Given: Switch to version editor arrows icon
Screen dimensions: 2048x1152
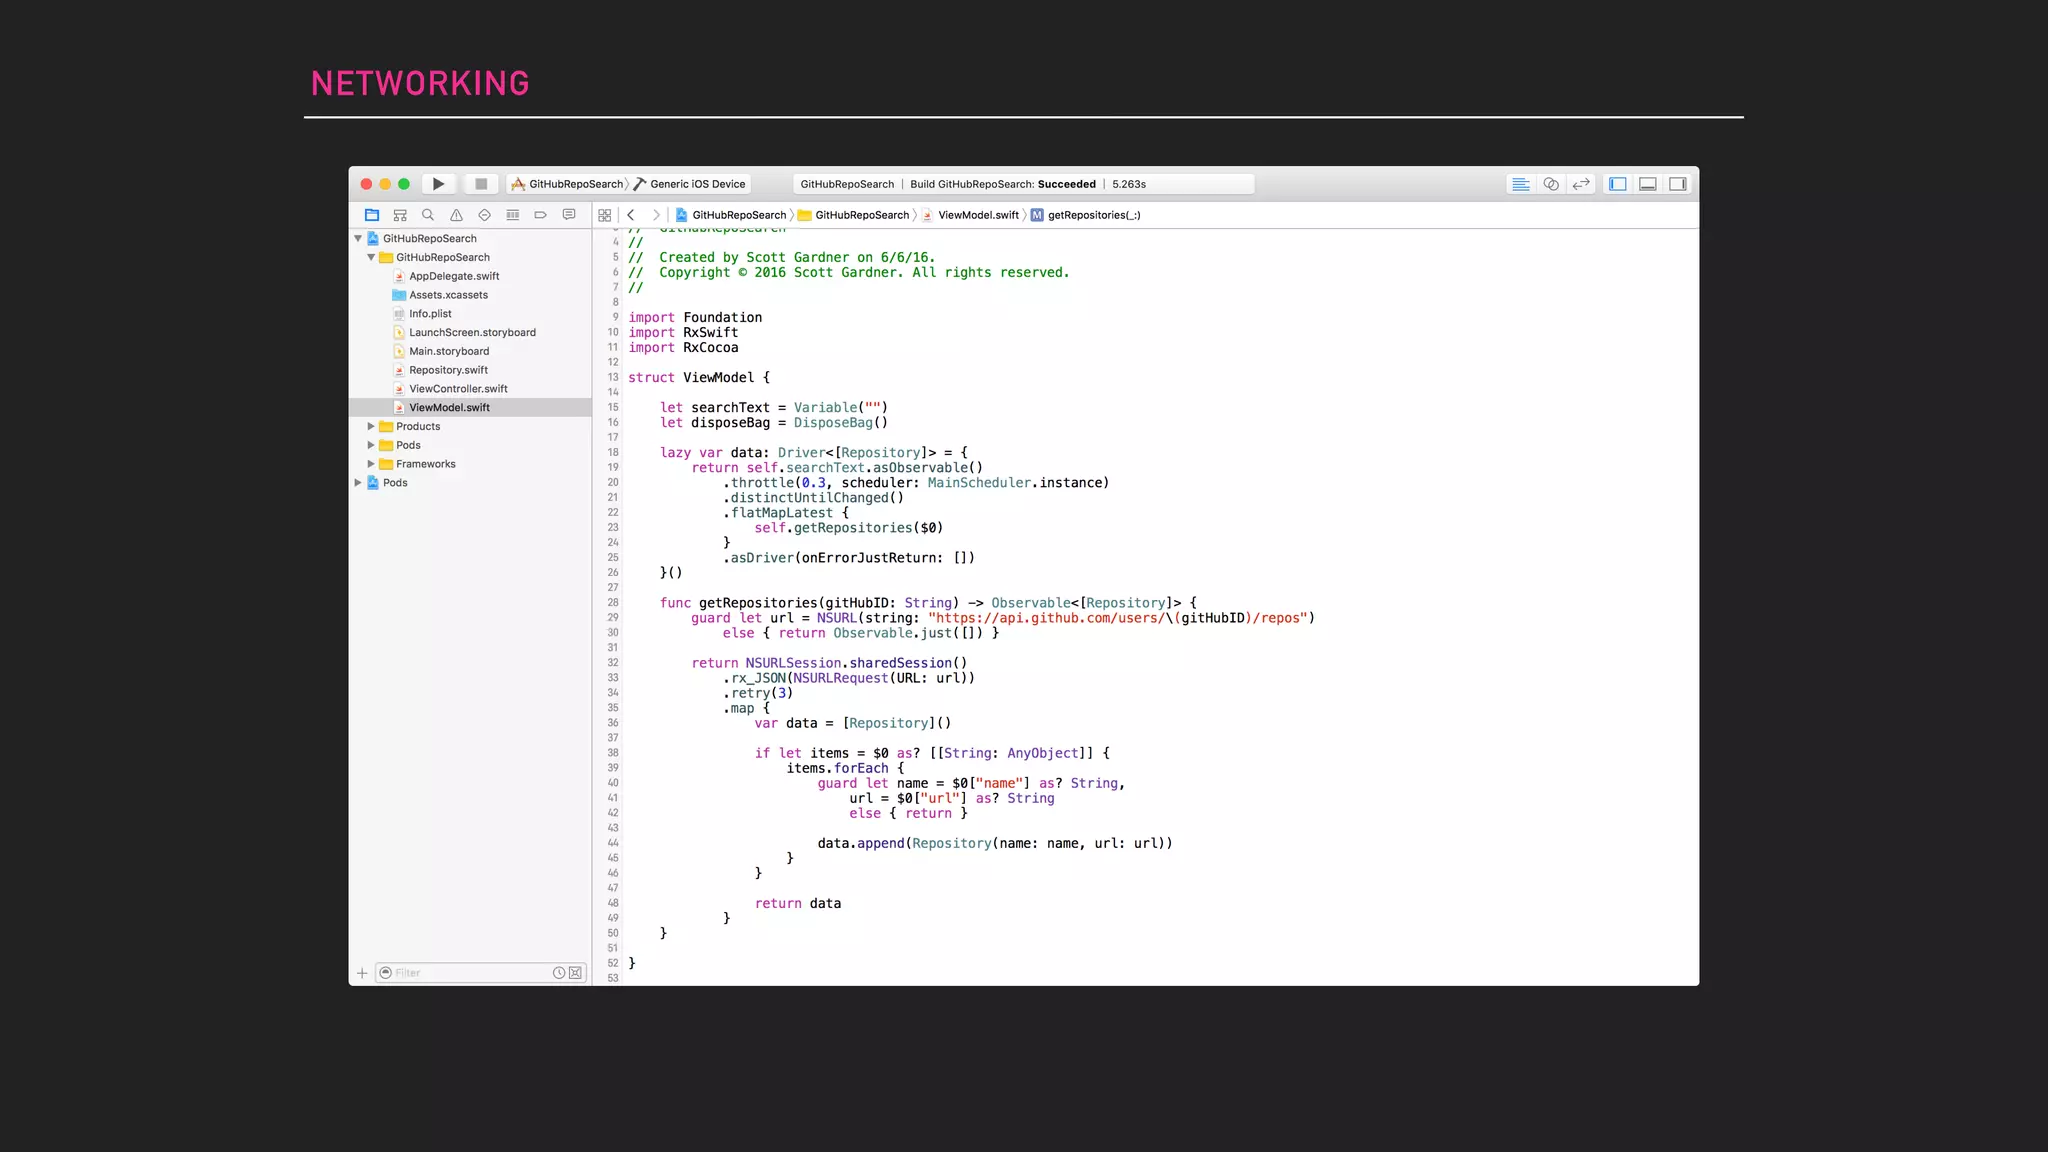Looking at the screenshot, I should point(1581,184).
